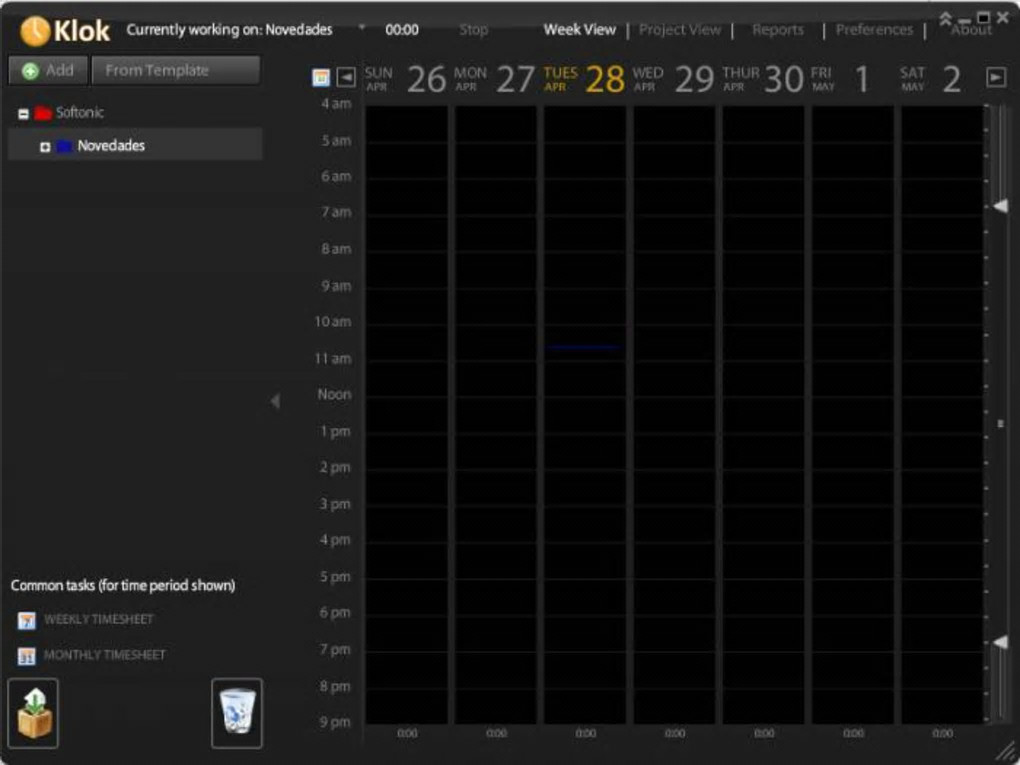
Task: Open the Preferences tab
Action: tap(874, 30)
